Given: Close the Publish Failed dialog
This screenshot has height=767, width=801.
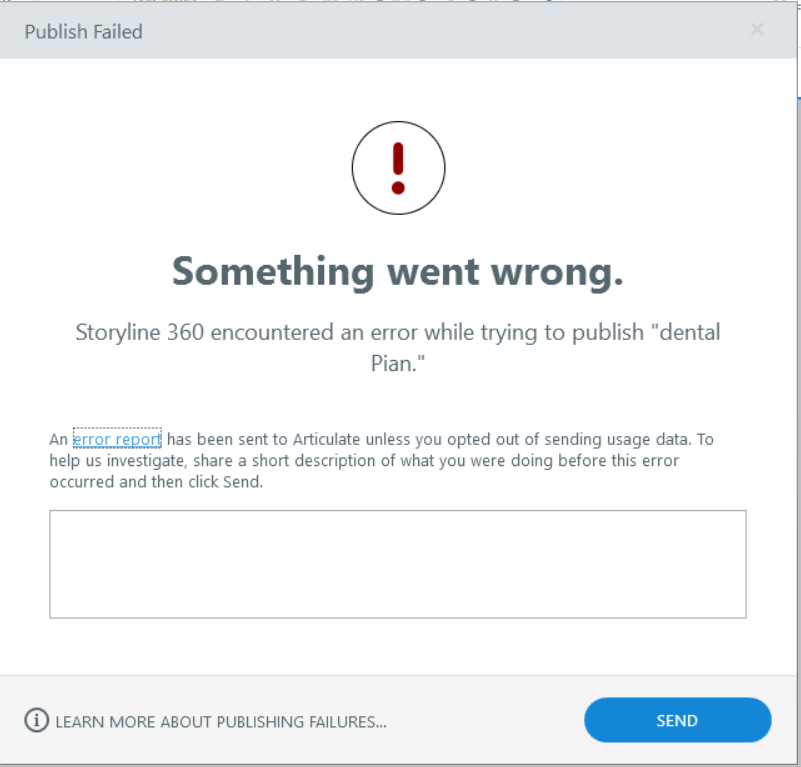Looking at the screenshot, I should (x=757, y=30).
